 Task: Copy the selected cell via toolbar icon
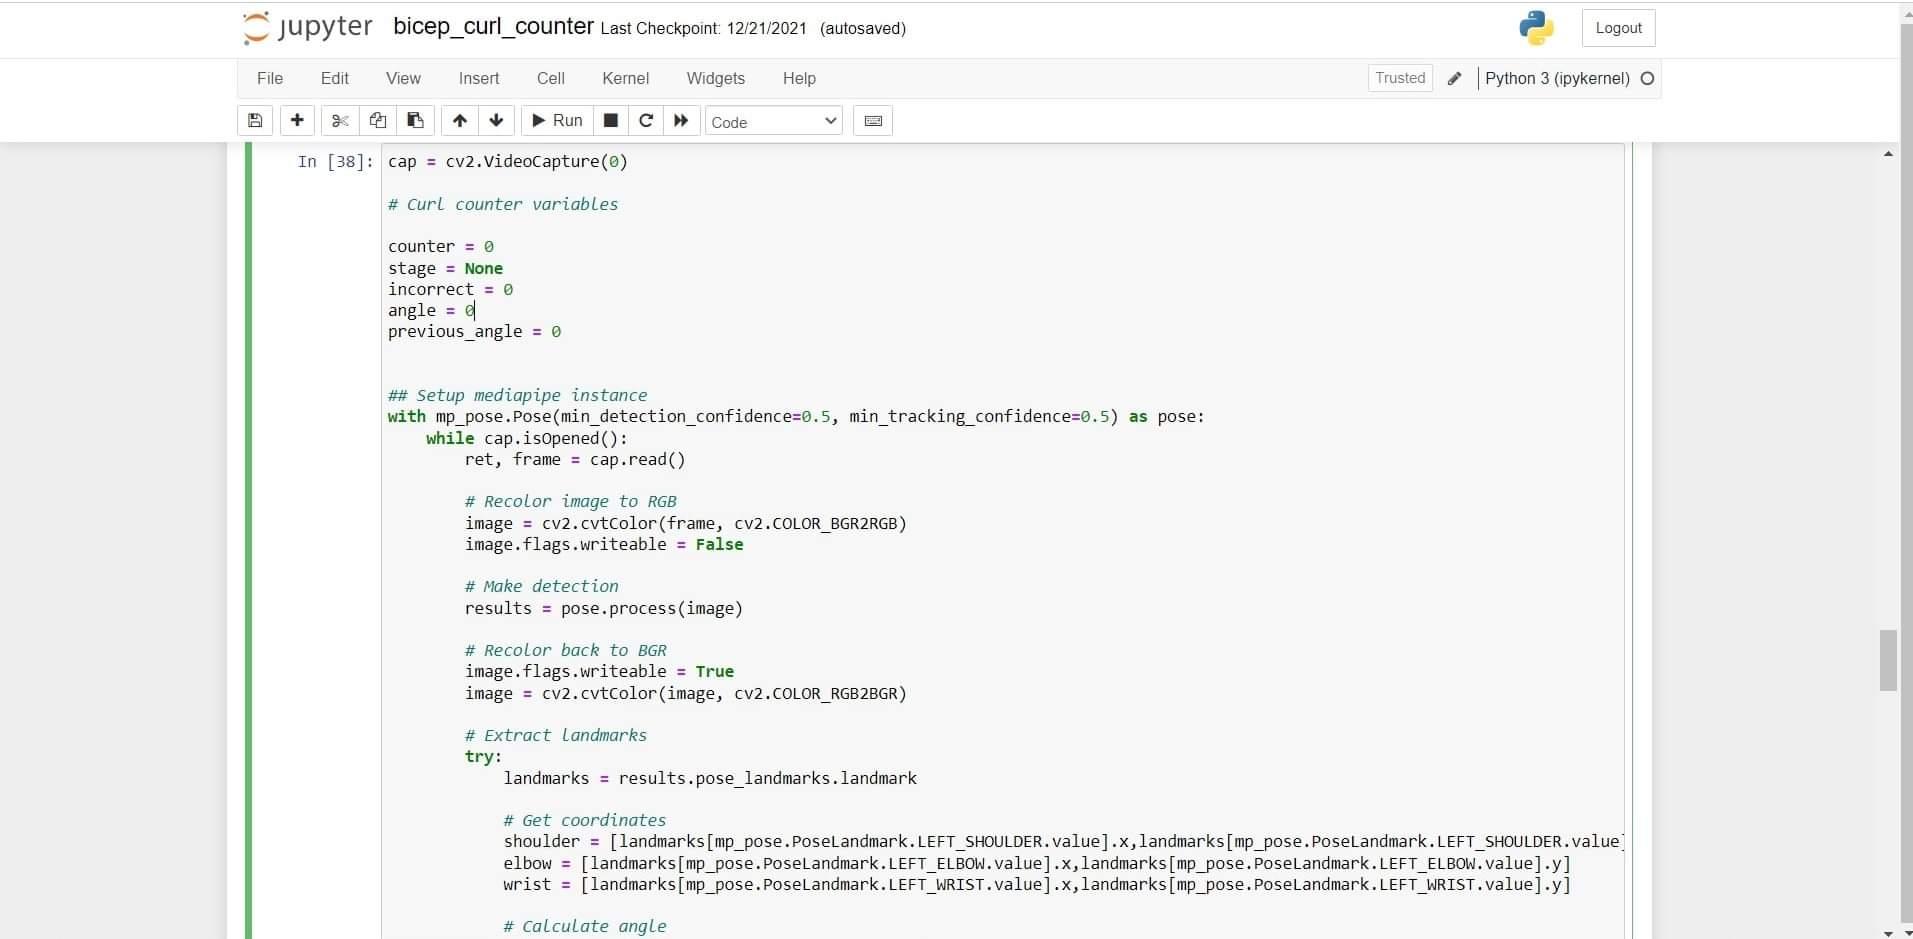(377, 120)
